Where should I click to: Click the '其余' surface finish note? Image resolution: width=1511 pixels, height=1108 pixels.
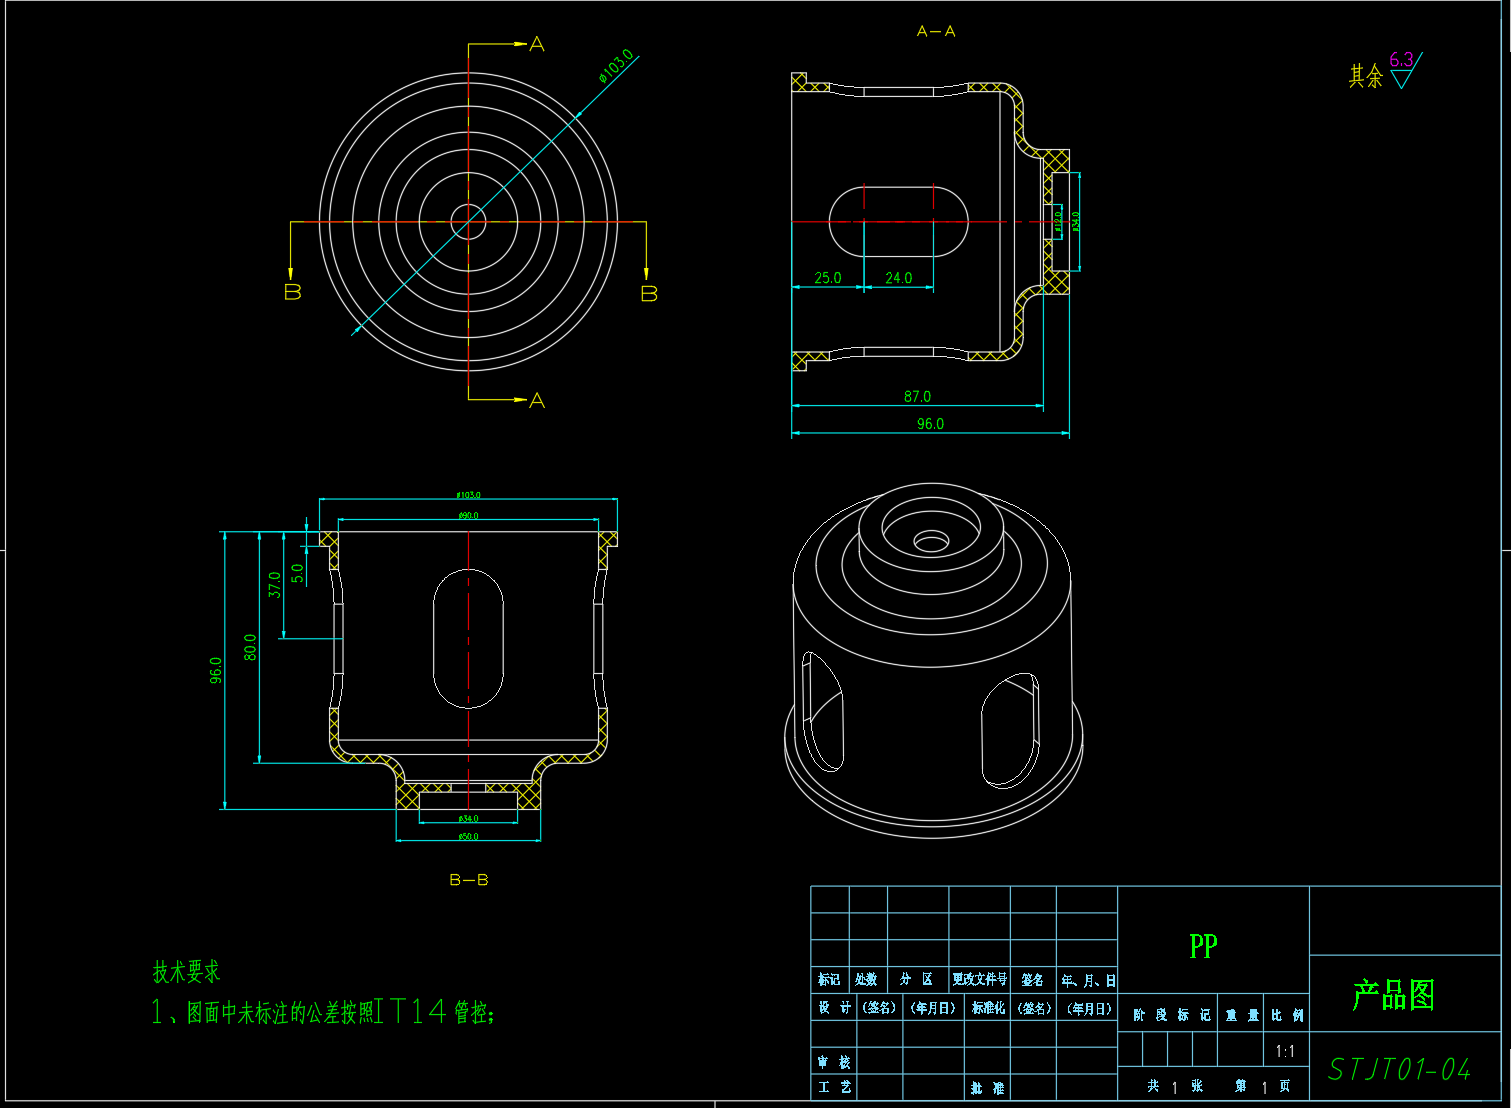1365,76
